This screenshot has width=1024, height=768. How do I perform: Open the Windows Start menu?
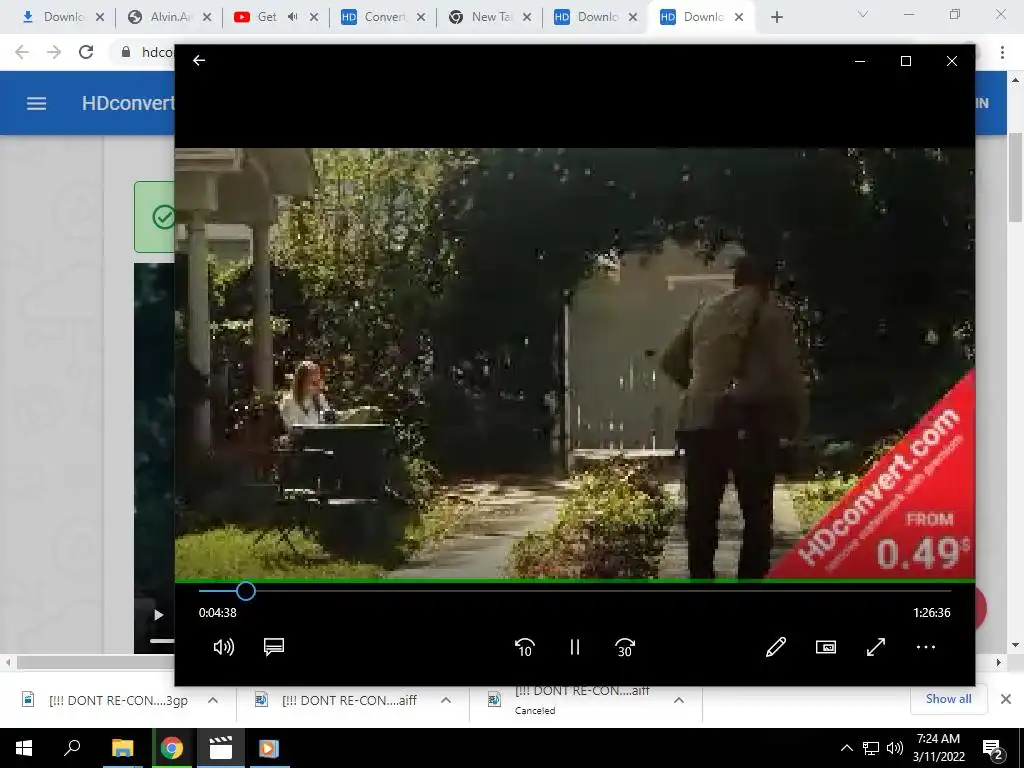24,748
